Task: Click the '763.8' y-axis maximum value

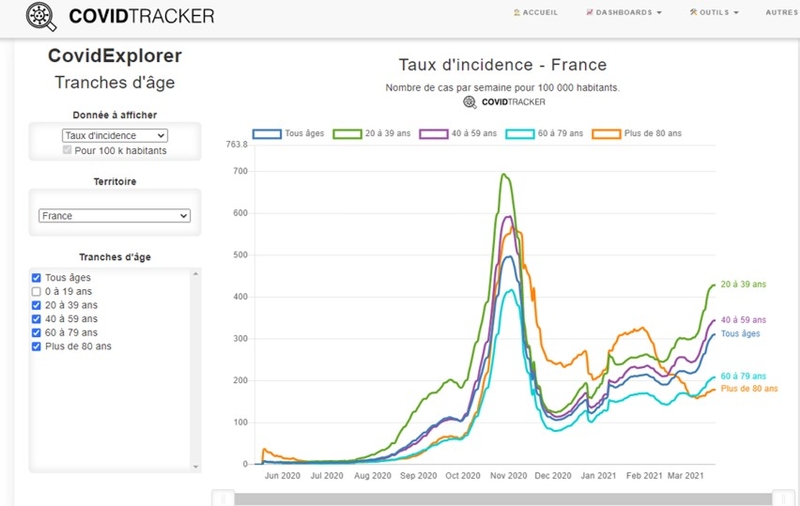Action: coord(237,145)
